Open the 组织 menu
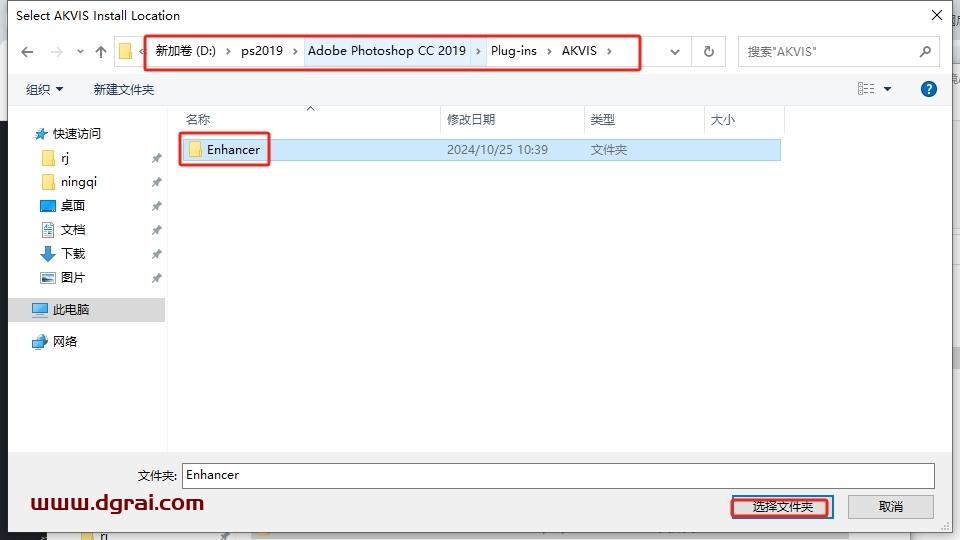This screenshot has width=960, height=540. [x=44, y=89]
